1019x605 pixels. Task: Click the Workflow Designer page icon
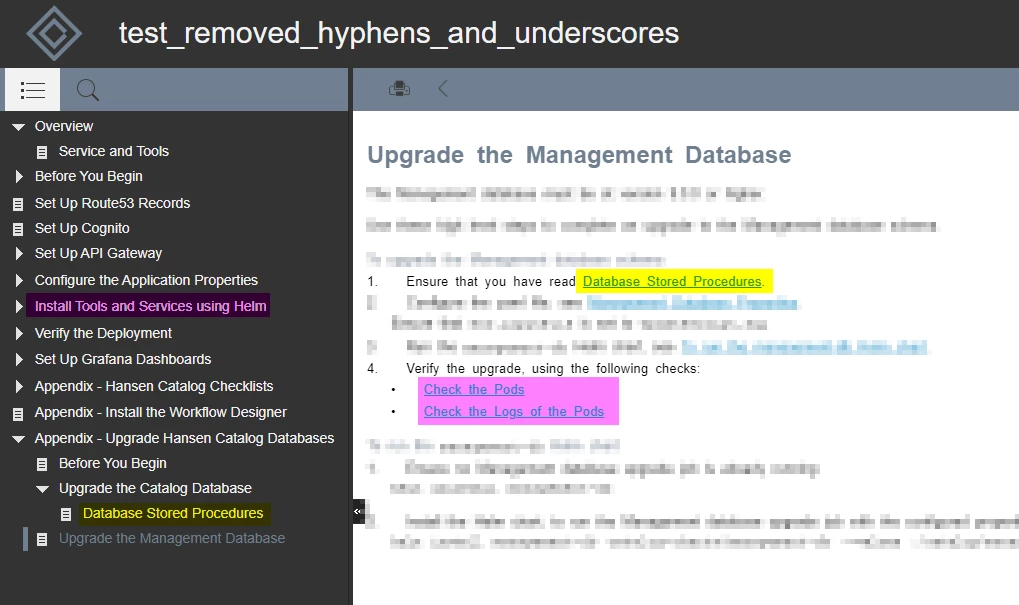[18, 413]
